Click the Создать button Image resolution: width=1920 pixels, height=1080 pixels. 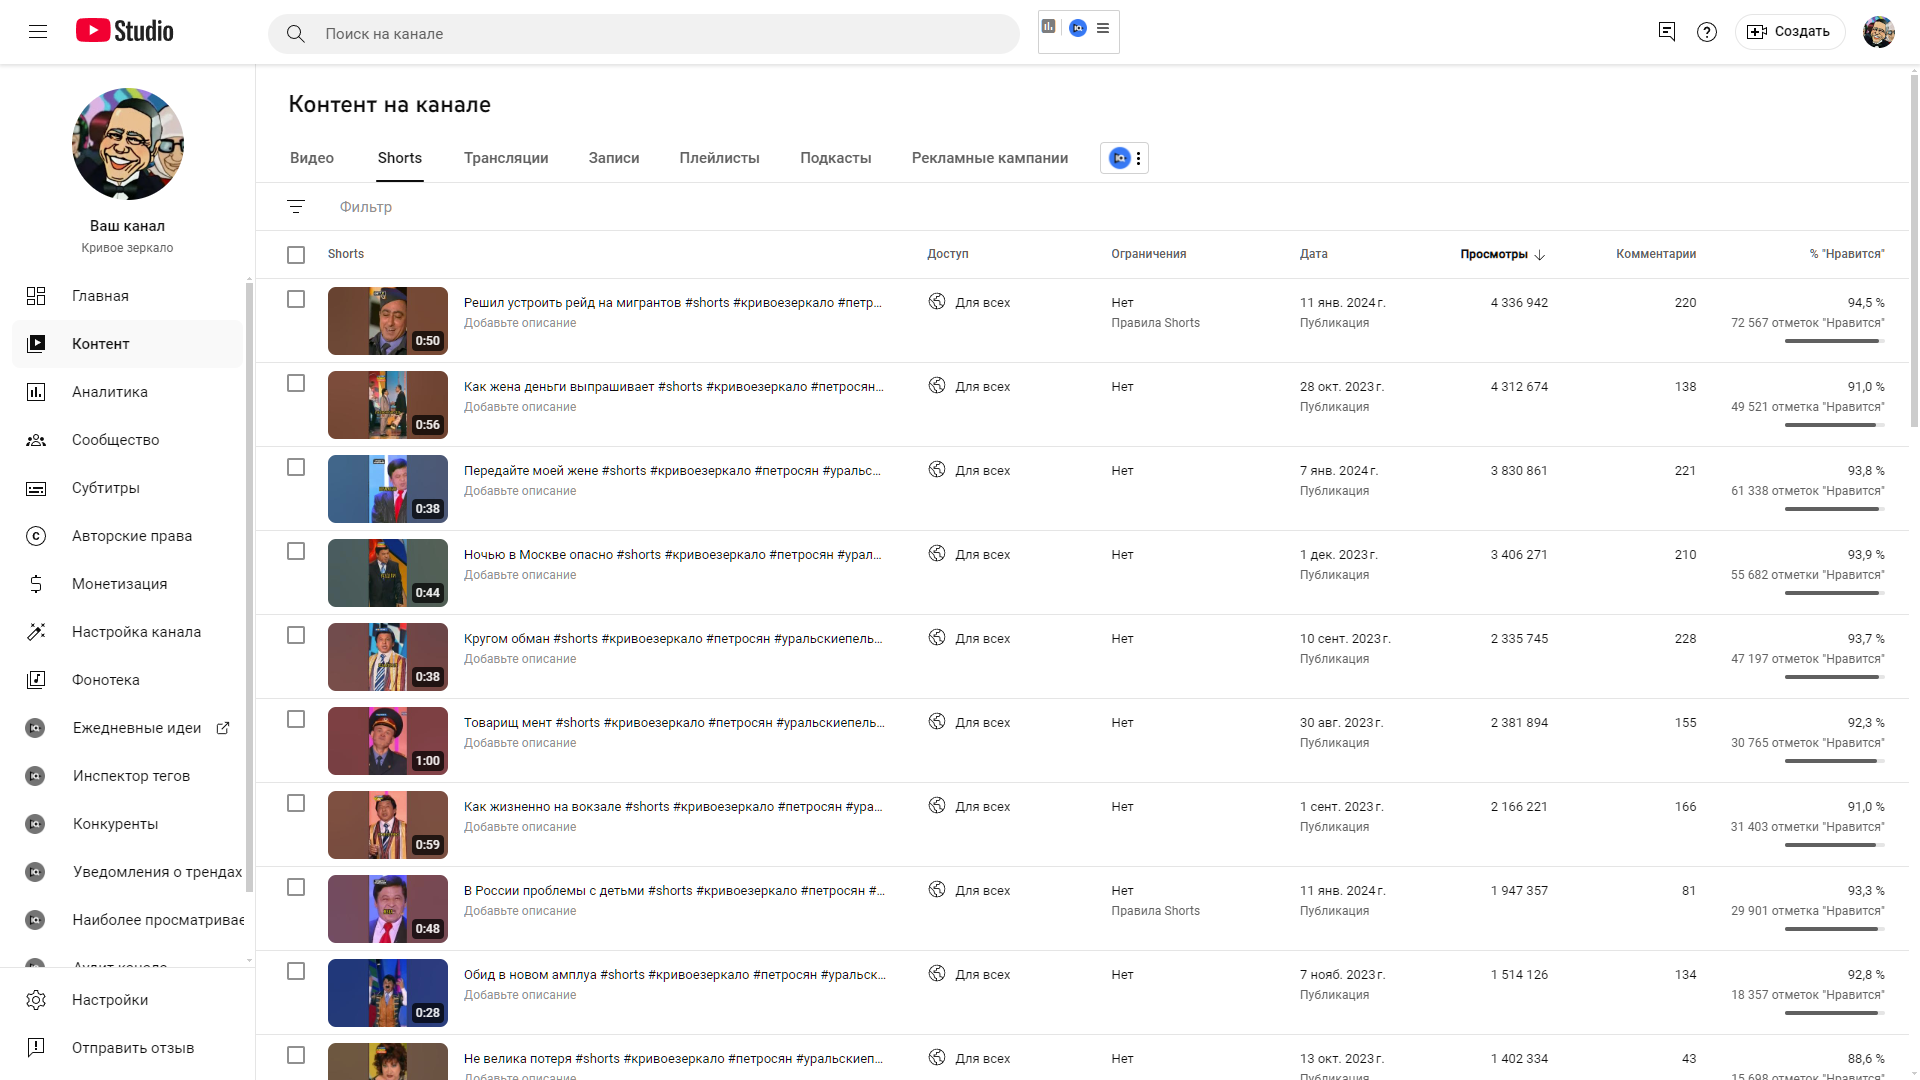tap(1789, 32)
